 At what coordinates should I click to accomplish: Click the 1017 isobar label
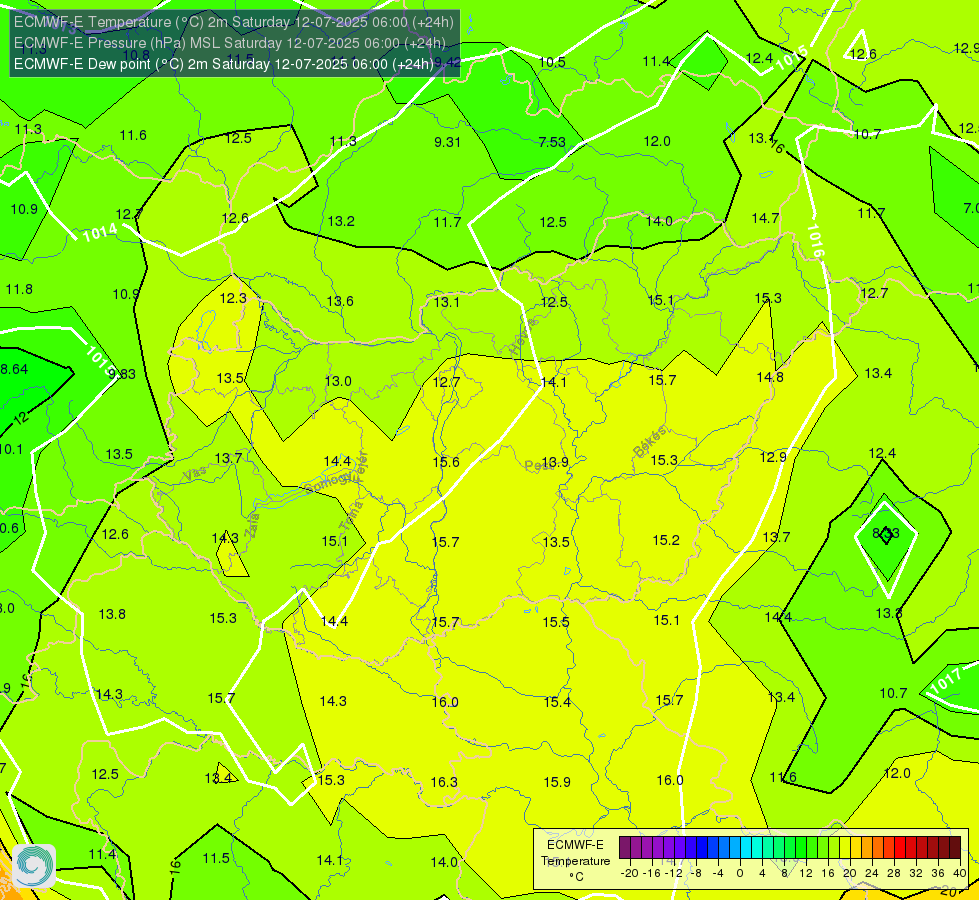[945, 680]
